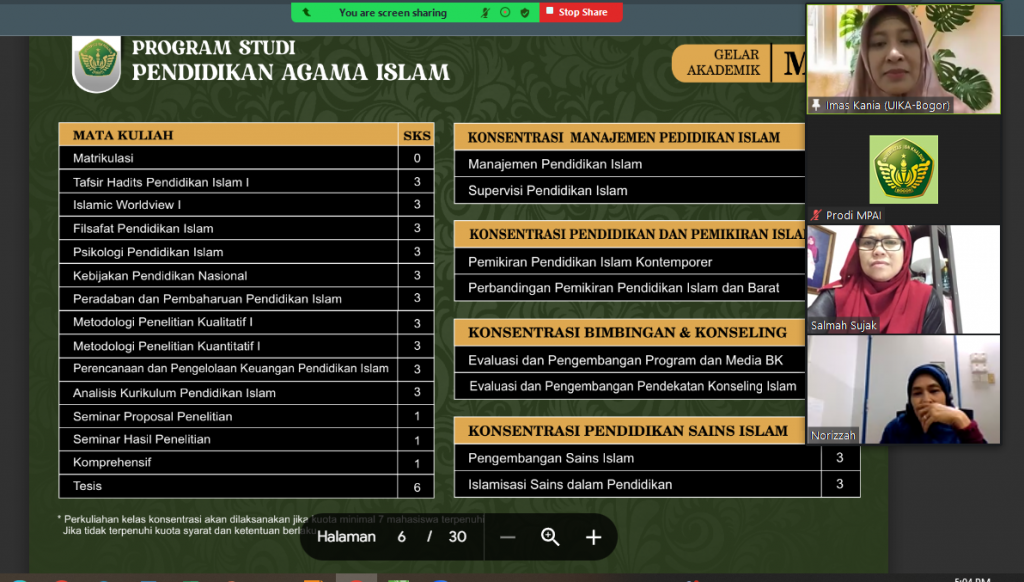Select Peradaban dan Pembaharuan Pendidikan Islam row
The width and height of the screenshot is (1024, 582).
click(246, 299)
